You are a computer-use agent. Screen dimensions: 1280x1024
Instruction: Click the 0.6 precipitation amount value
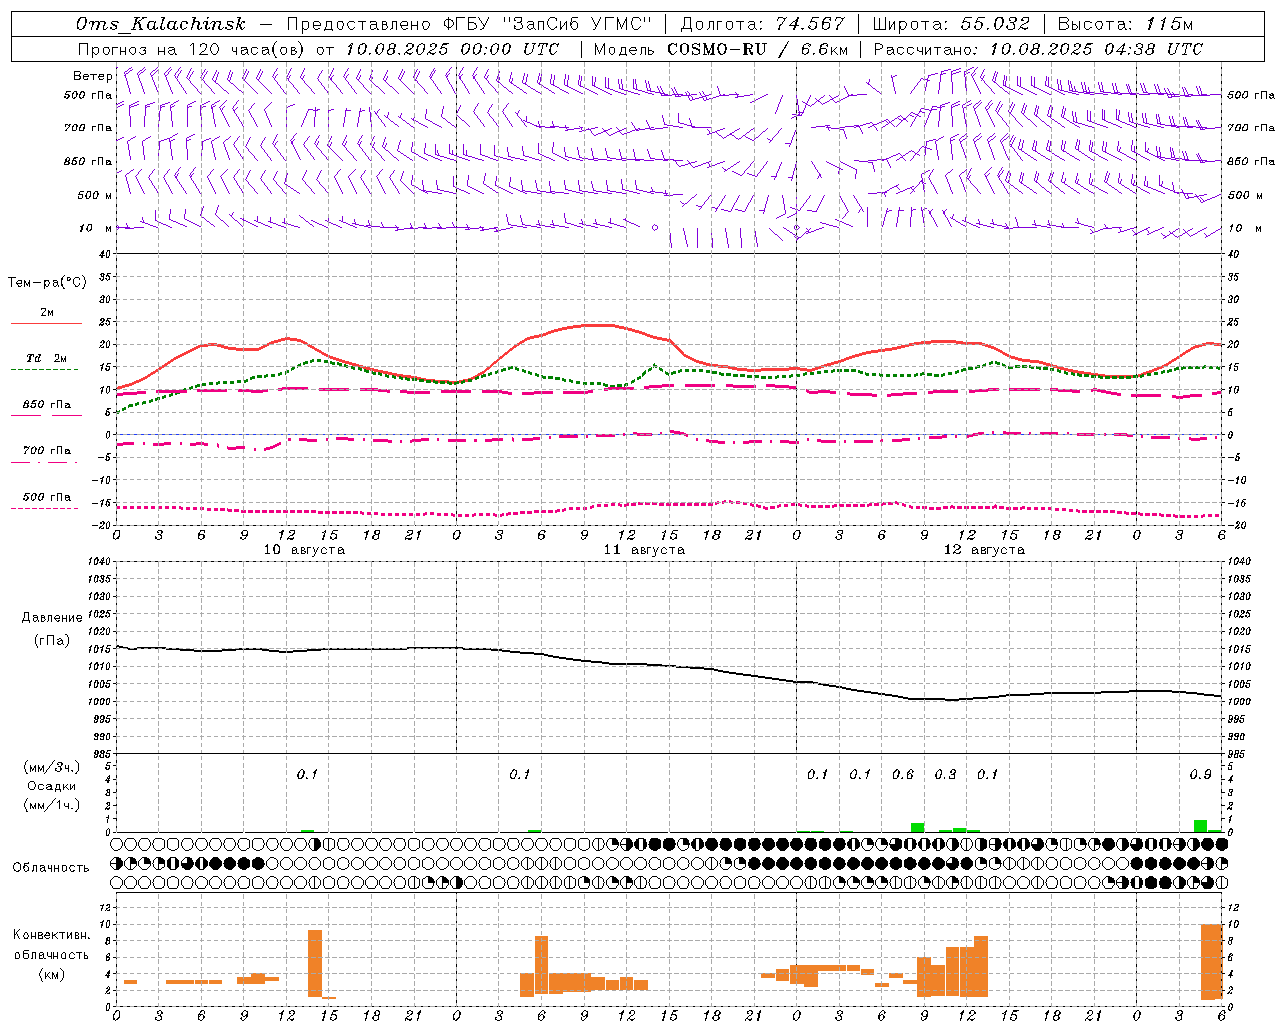903,774
